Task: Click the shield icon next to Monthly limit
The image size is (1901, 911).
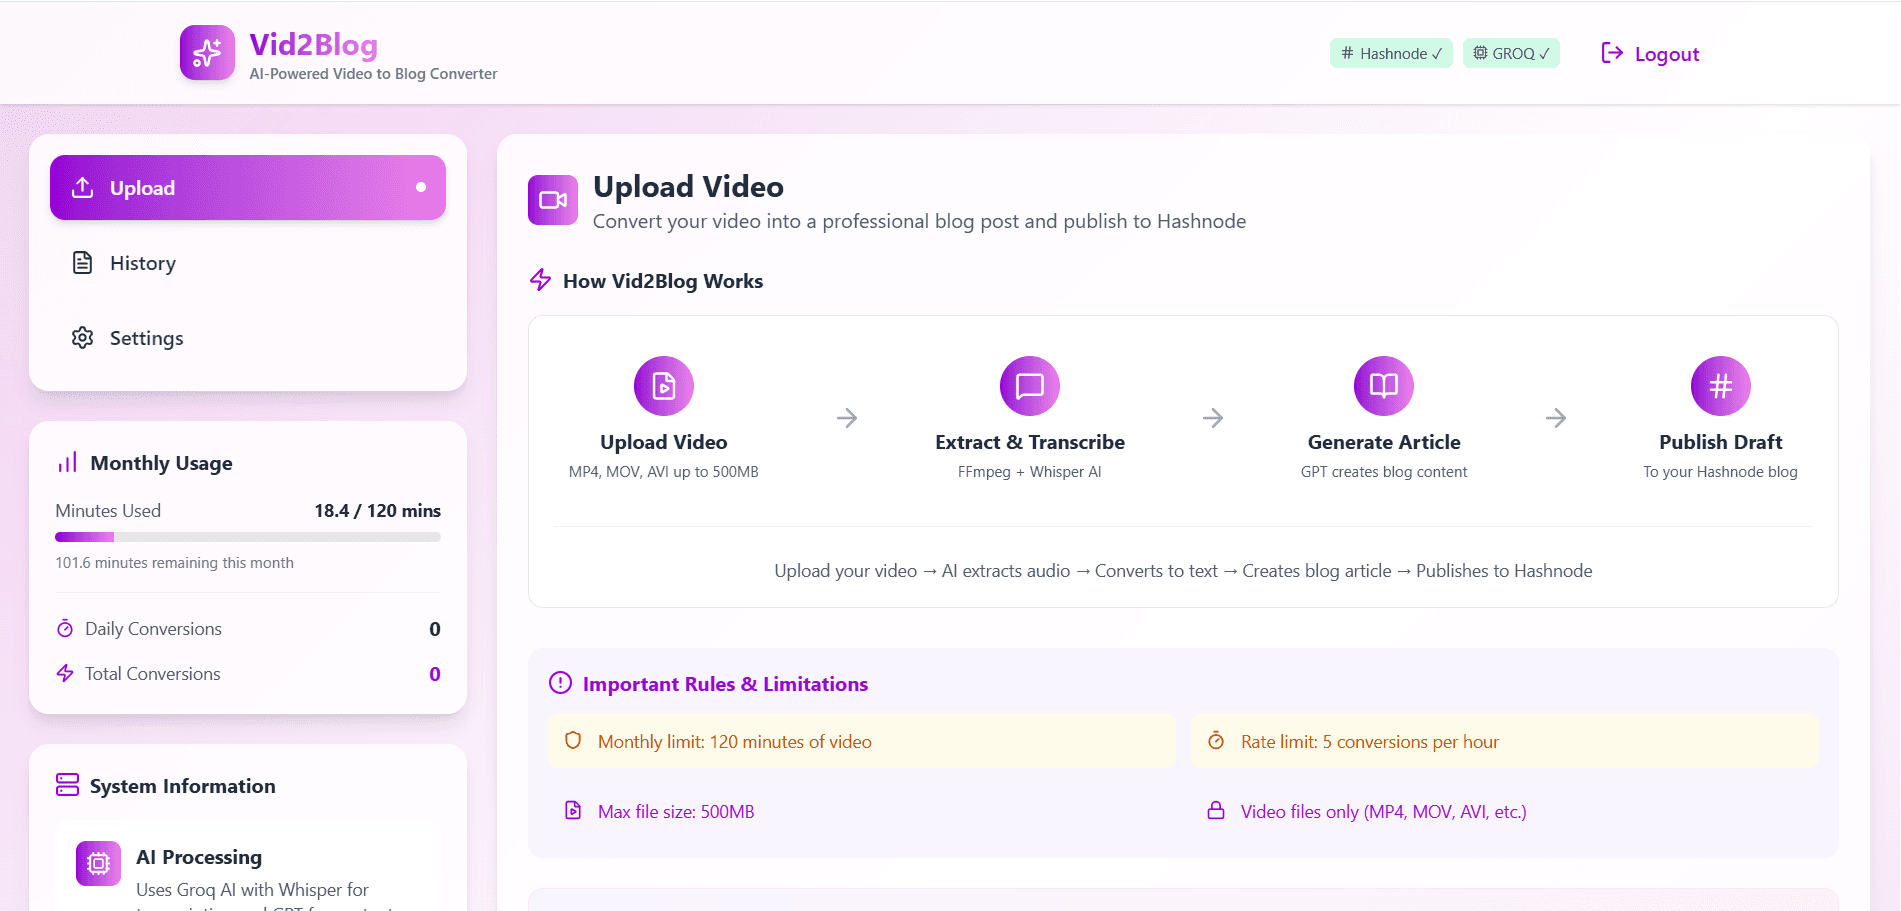Action: (x=573, y=741)
